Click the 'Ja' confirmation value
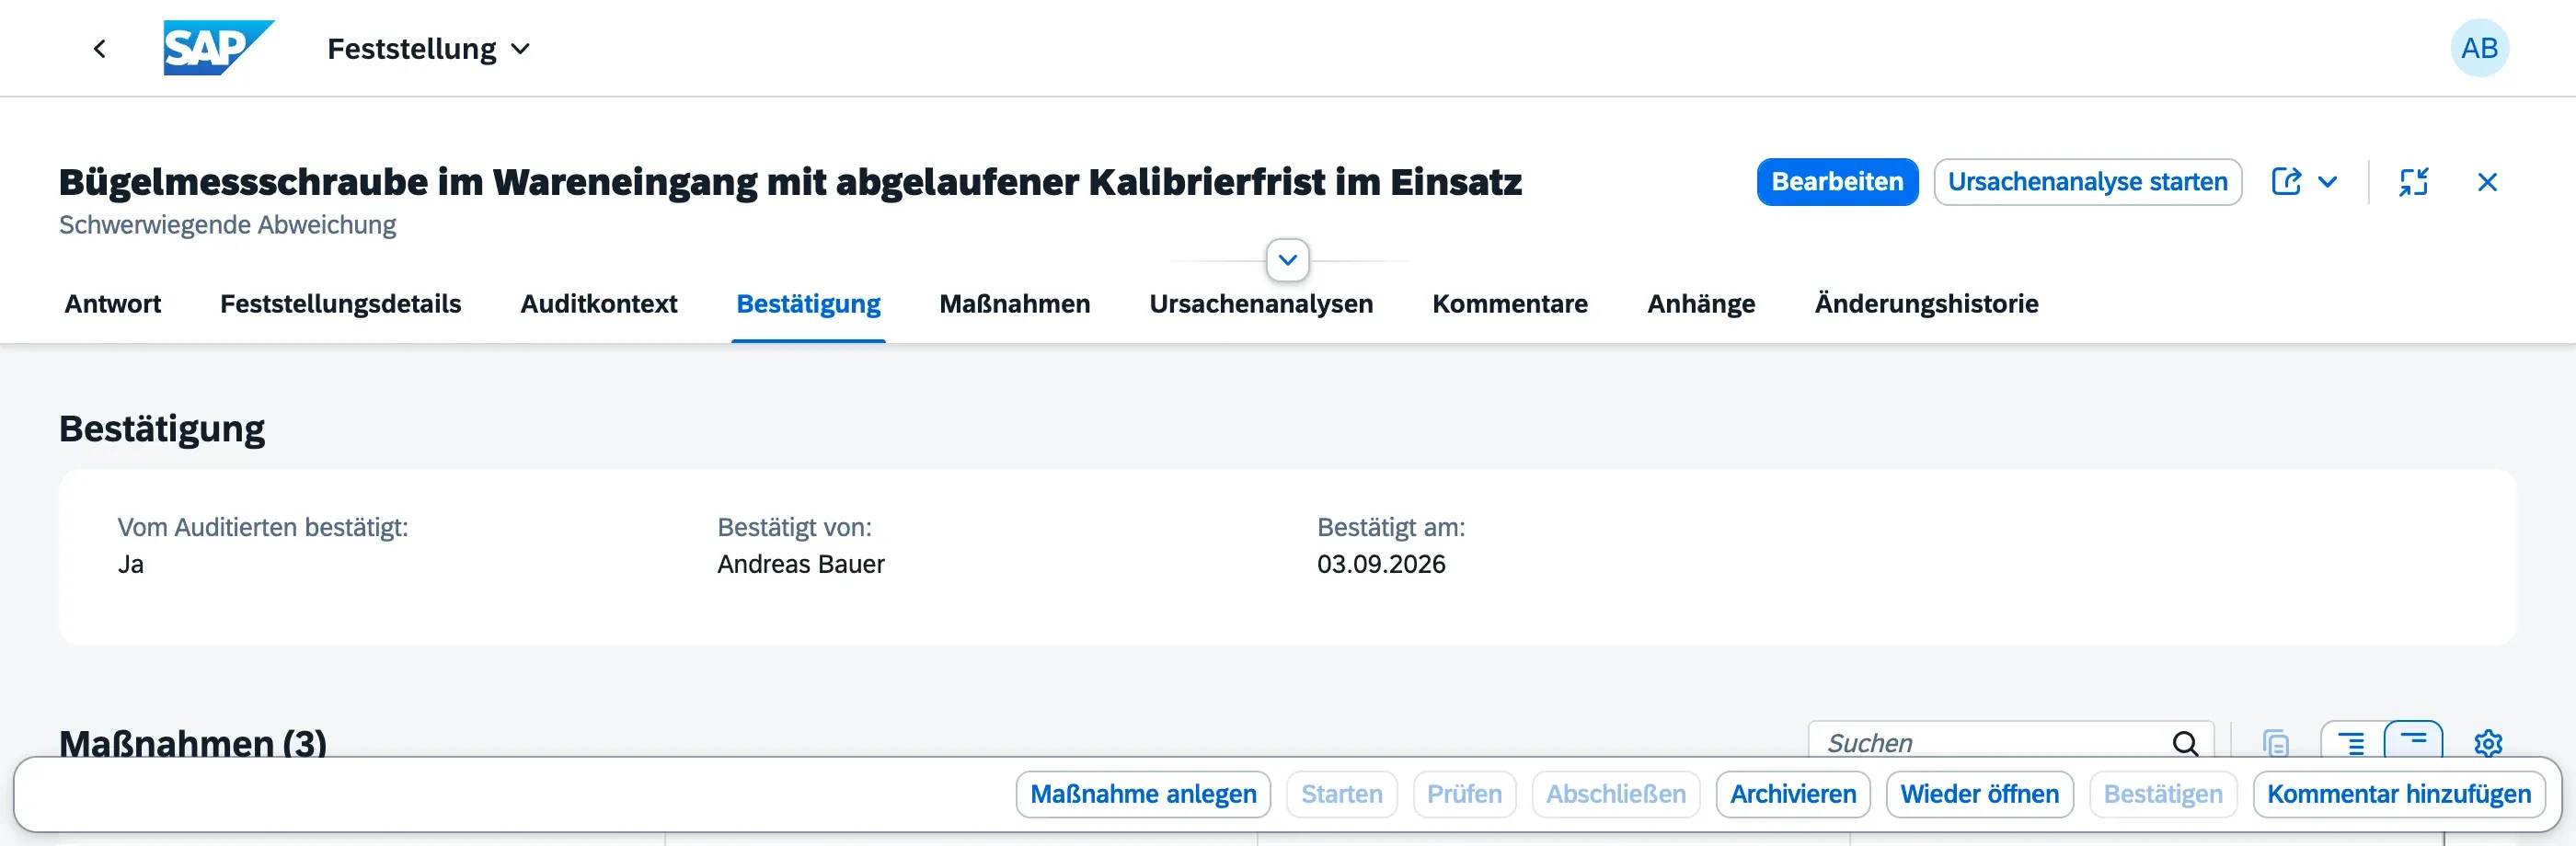The image size is (2576, 846). coord(131,564)
